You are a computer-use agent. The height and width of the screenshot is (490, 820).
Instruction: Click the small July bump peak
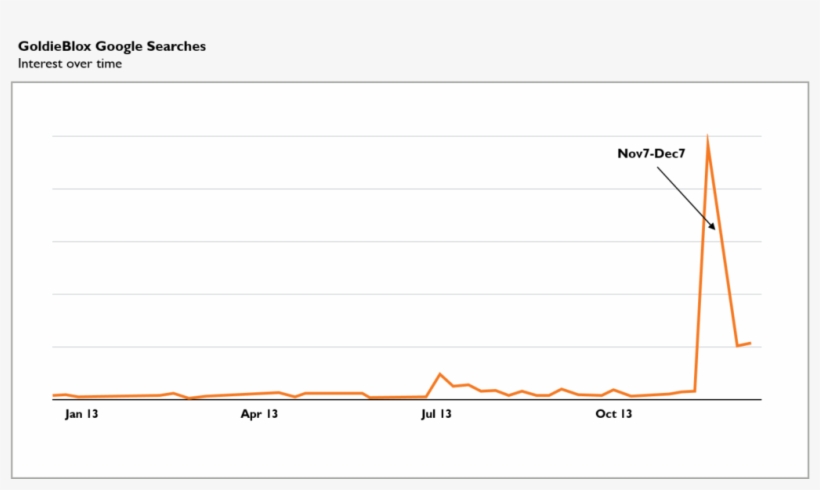pos(440,374)
